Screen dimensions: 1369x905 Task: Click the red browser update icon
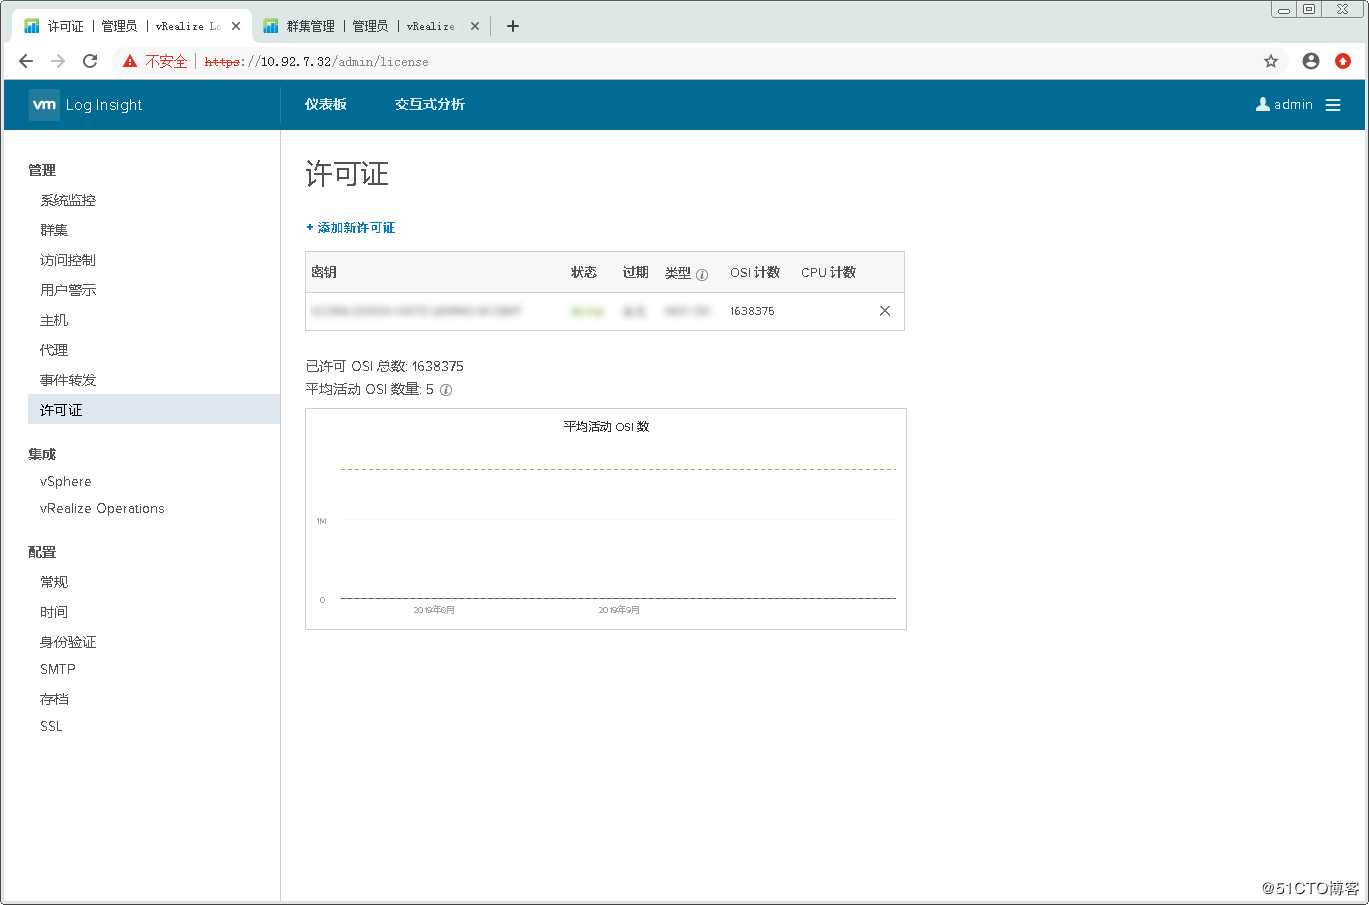[x=1343, y=61]
